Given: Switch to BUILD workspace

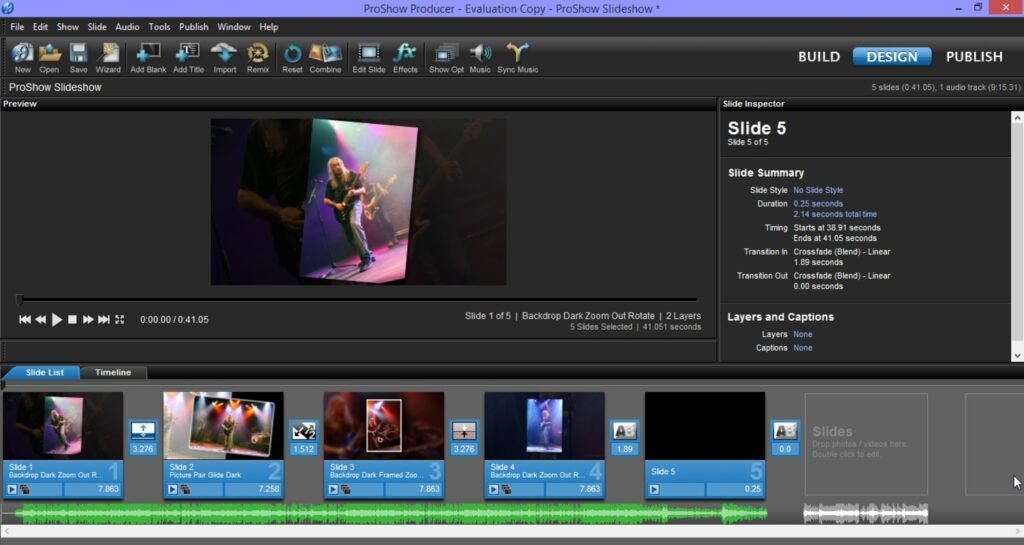Looking at the screenshot, I should tap(819, 57).
